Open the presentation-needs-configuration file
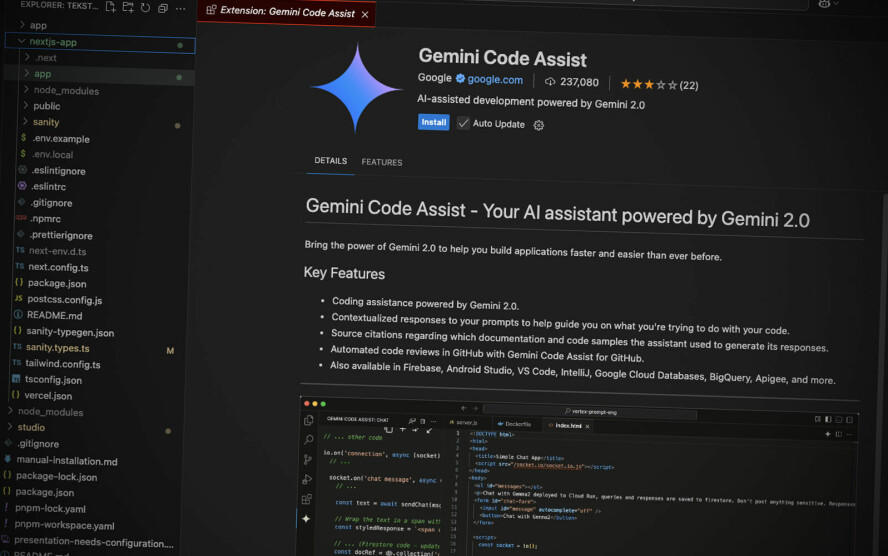Image resolution: width=888 pixels, height=556 pixels. tap(93, 542)
